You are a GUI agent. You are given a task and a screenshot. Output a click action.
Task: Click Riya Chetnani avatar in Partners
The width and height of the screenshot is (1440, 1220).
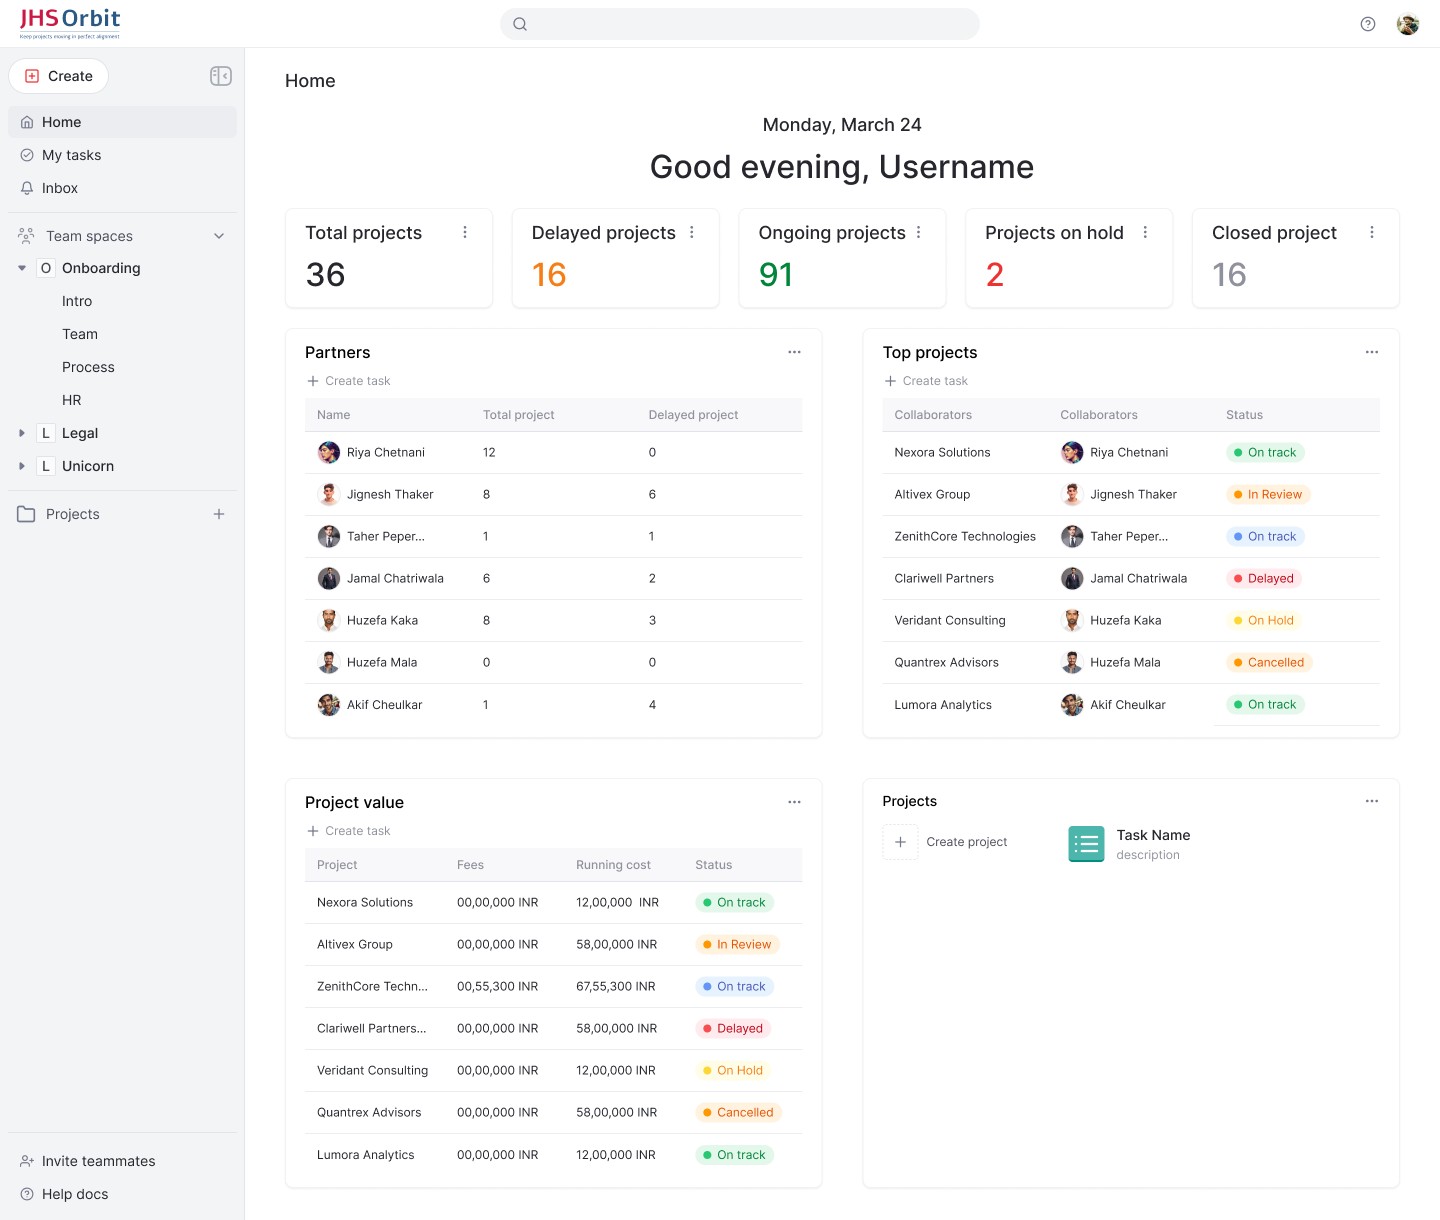[x=329, y=453]
